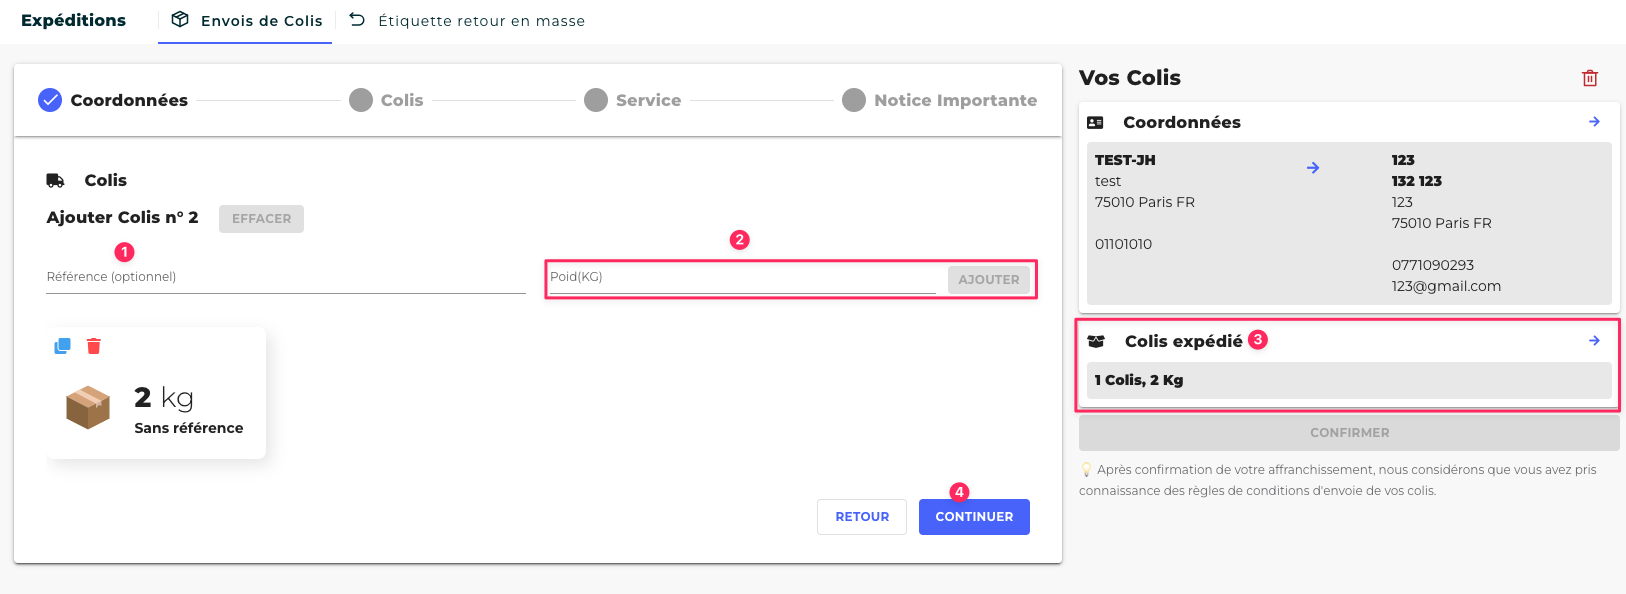The width and height of the screenshot is (1626, 594).
Task: Click the lightbulb tip icon
Action: (x=1086, y=470)
